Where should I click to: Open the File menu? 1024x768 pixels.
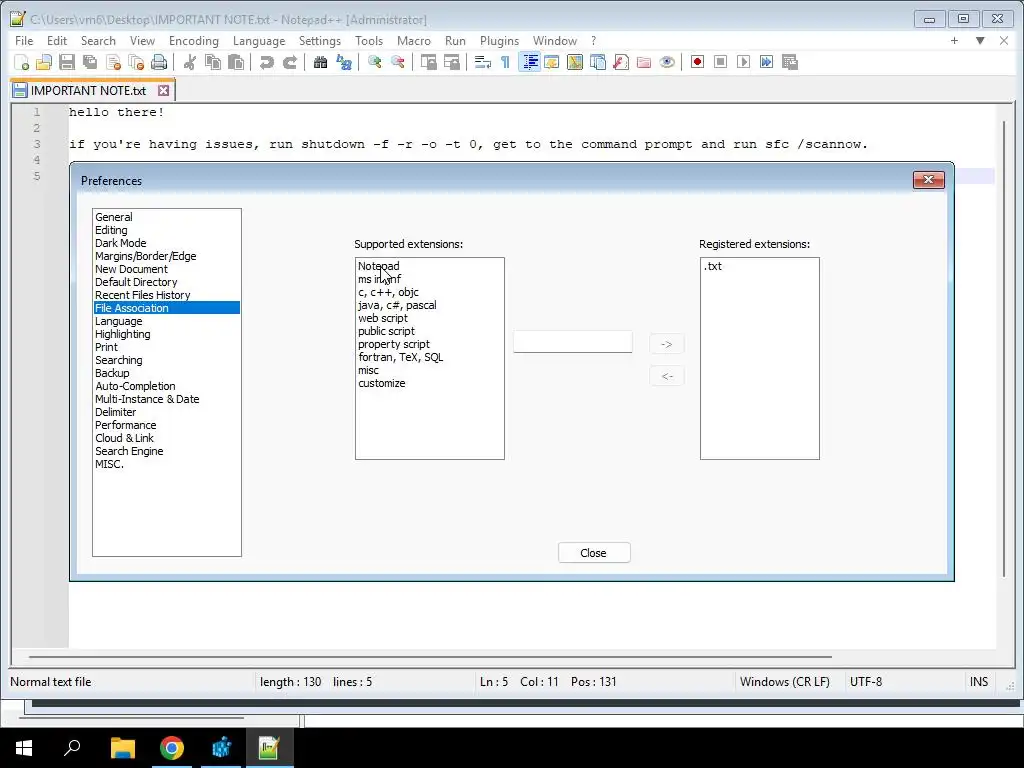tap(24, 40)
